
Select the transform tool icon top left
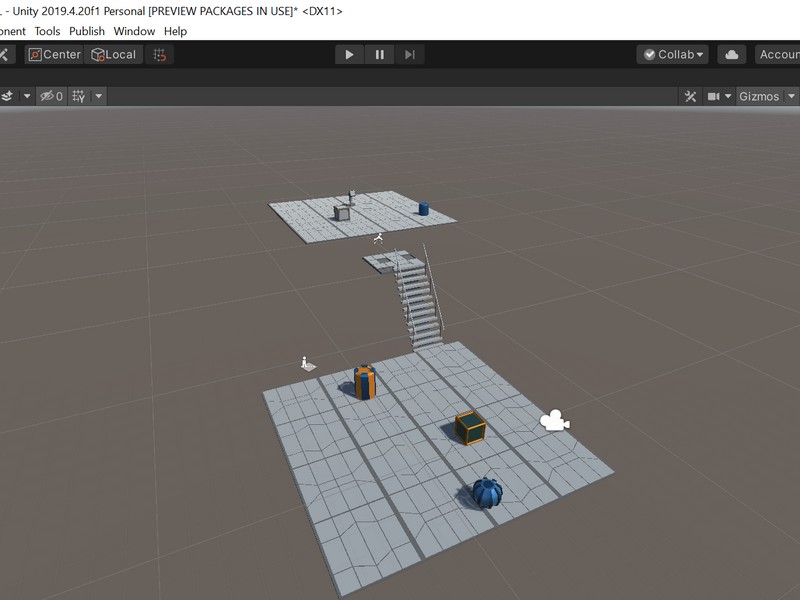(4, 54)
